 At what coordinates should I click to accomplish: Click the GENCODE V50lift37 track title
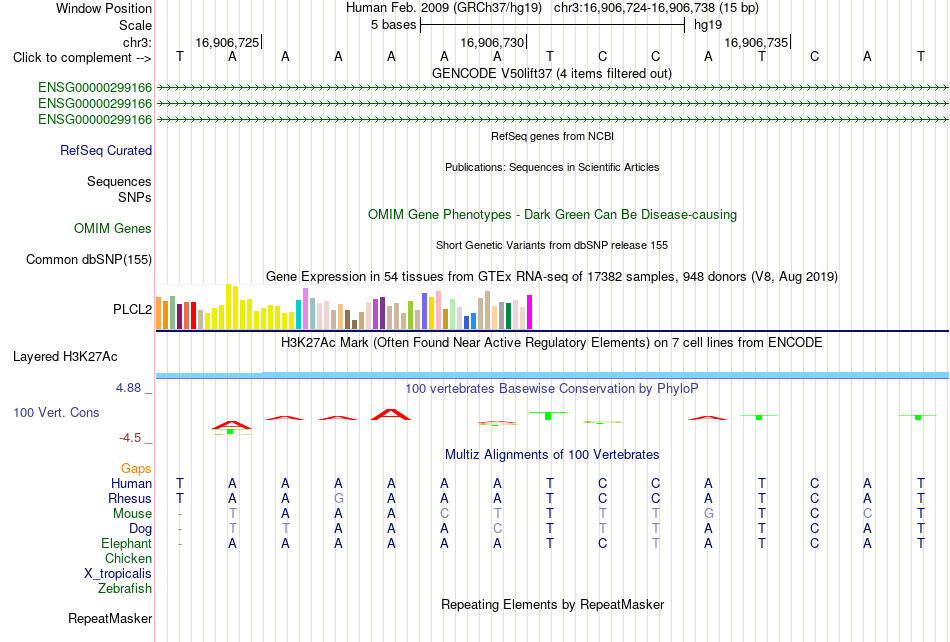[x=552, y=74]
